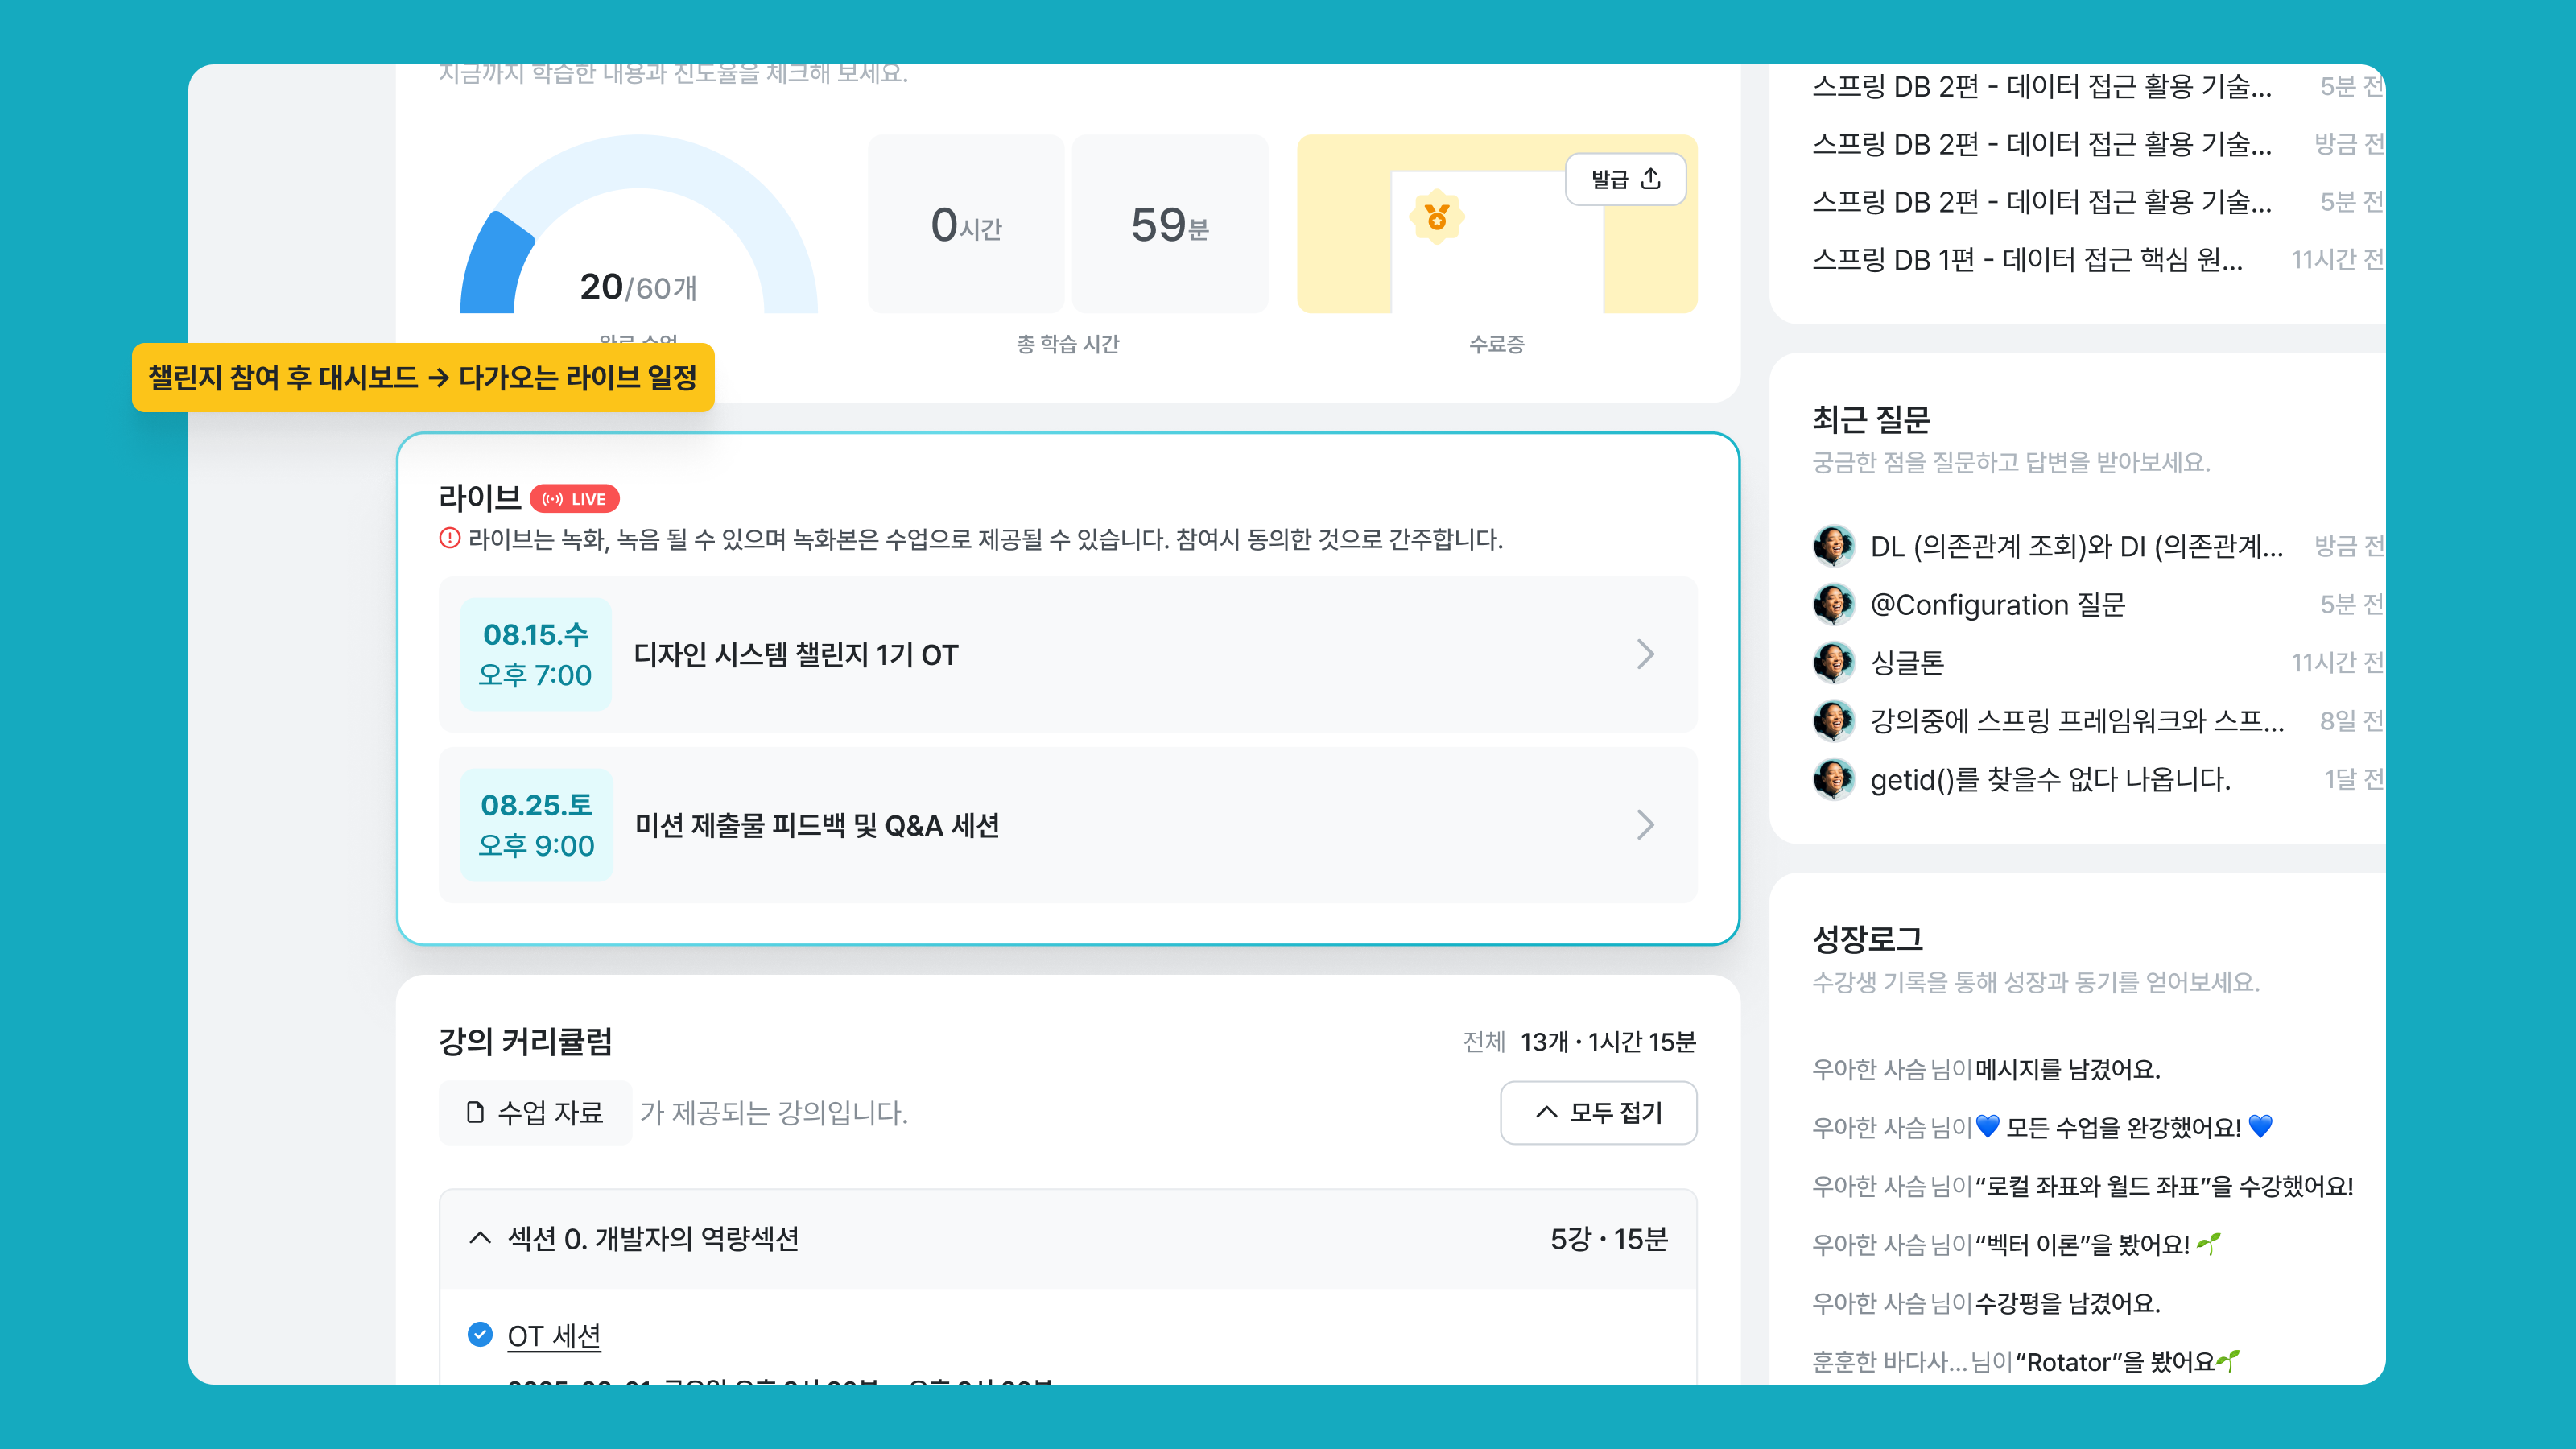Click the share icon on the 발급 button
This screenshot has height=1449, width=2576.
[1651, 179]
